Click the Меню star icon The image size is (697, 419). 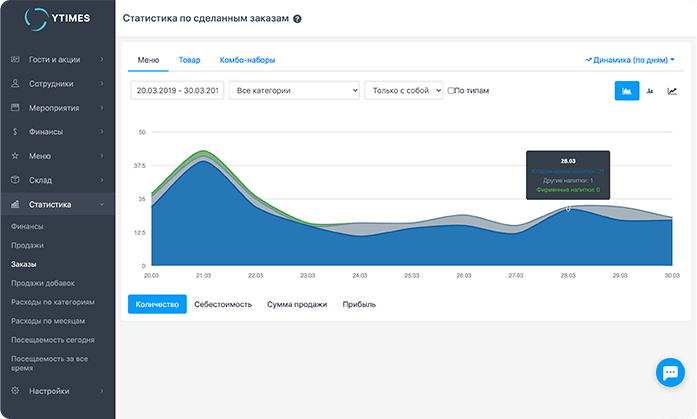click(x=15, y=156)
